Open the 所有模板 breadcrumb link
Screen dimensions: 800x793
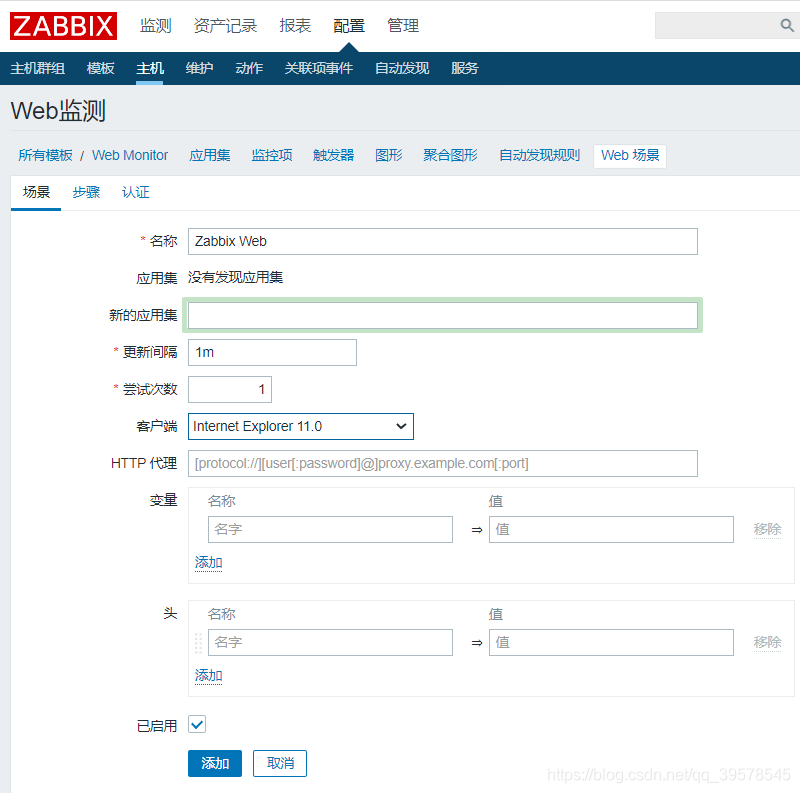(45, 155)
